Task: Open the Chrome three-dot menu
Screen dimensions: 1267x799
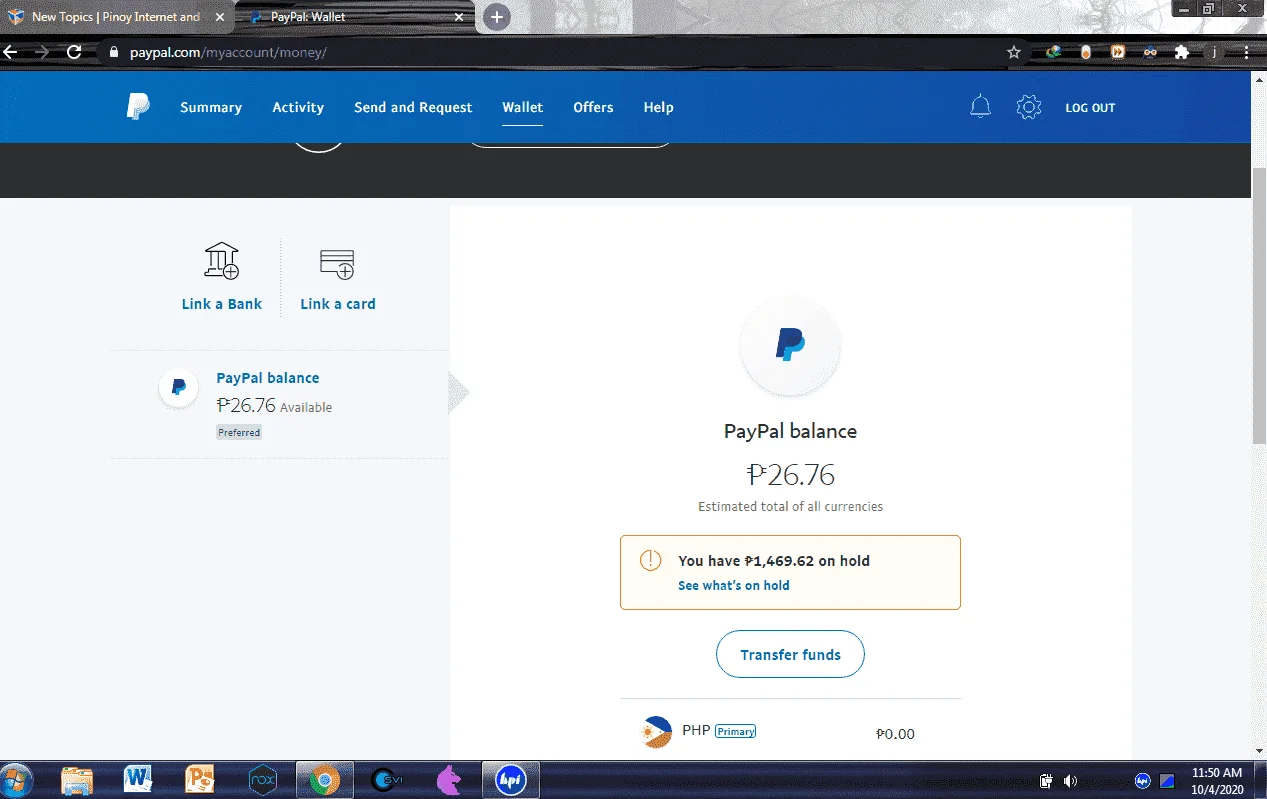Action: pos(1246,52)
